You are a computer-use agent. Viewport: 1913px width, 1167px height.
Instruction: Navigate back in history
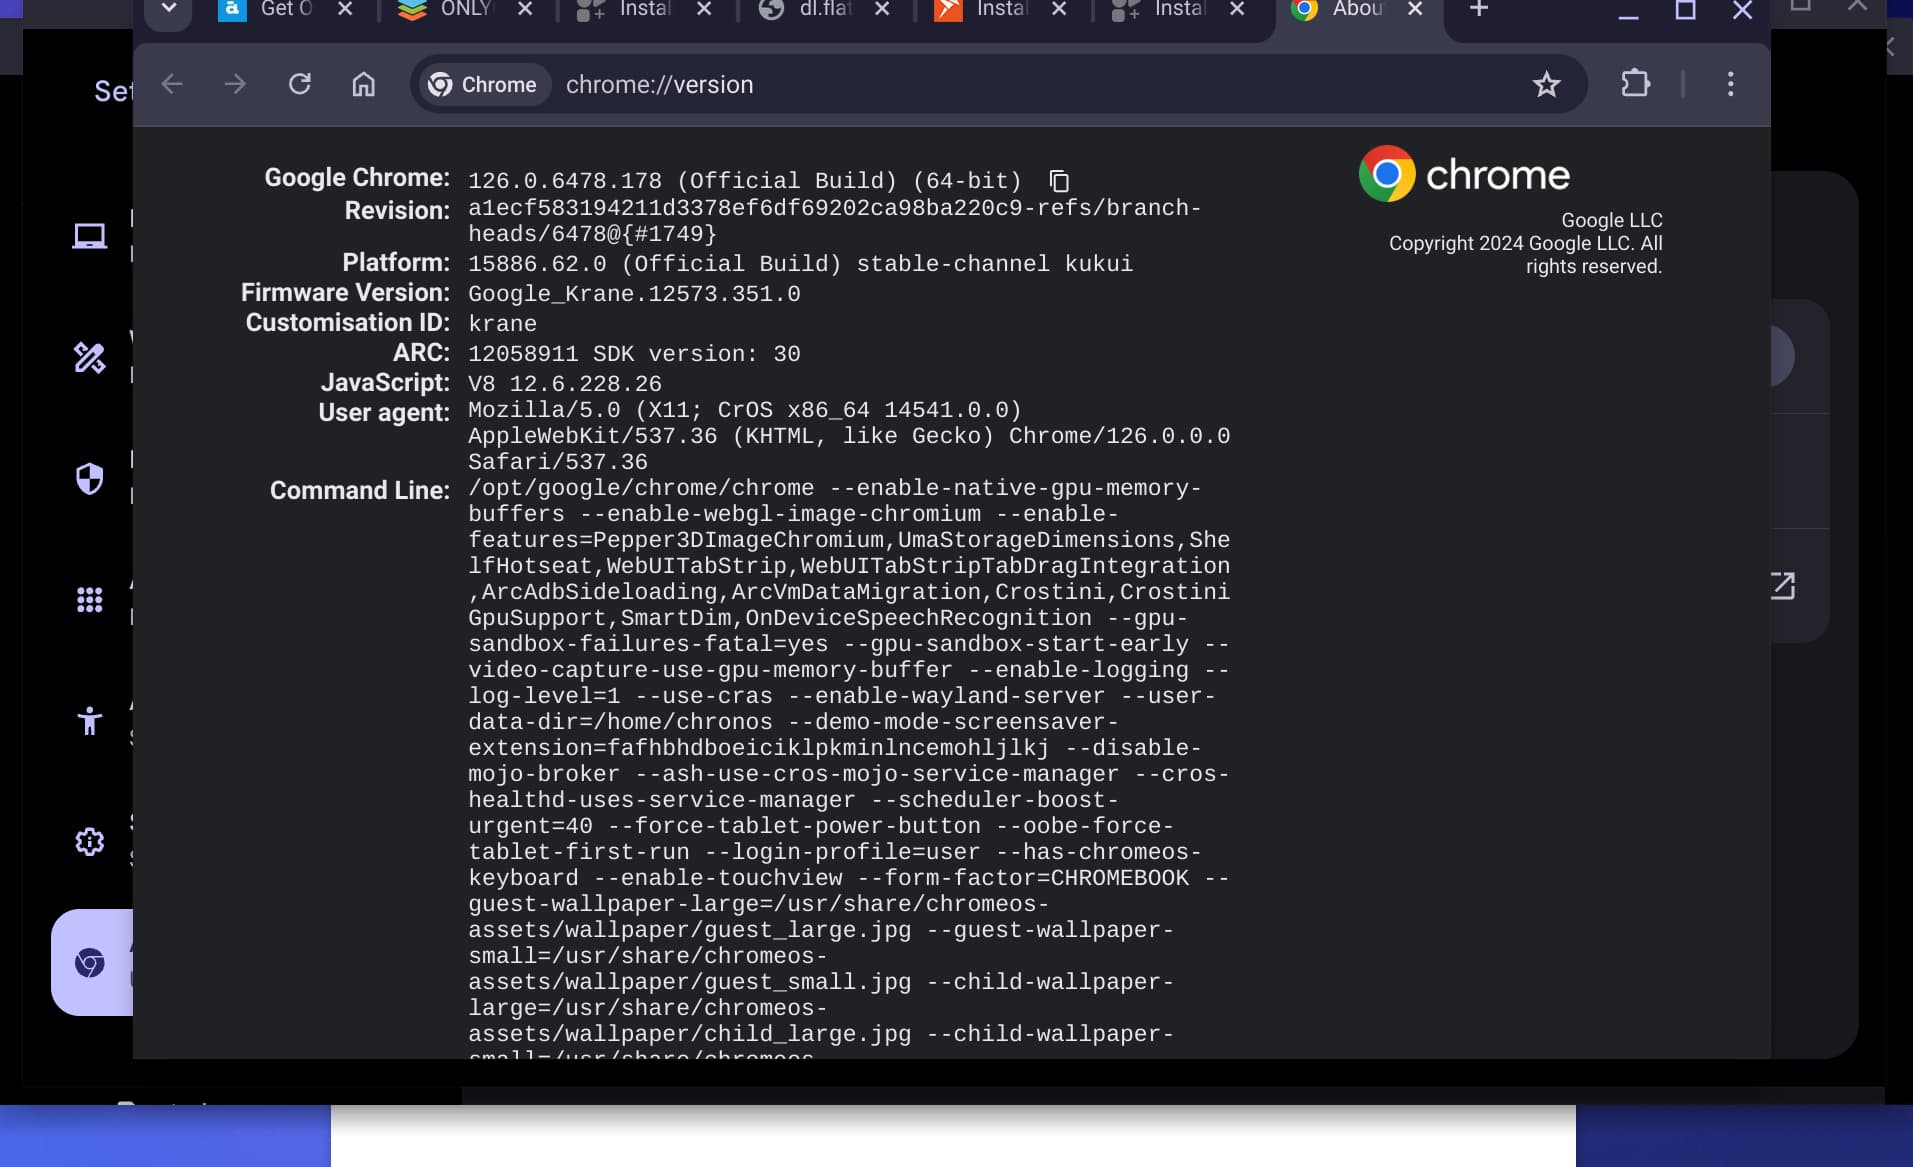tap(172, 84)
